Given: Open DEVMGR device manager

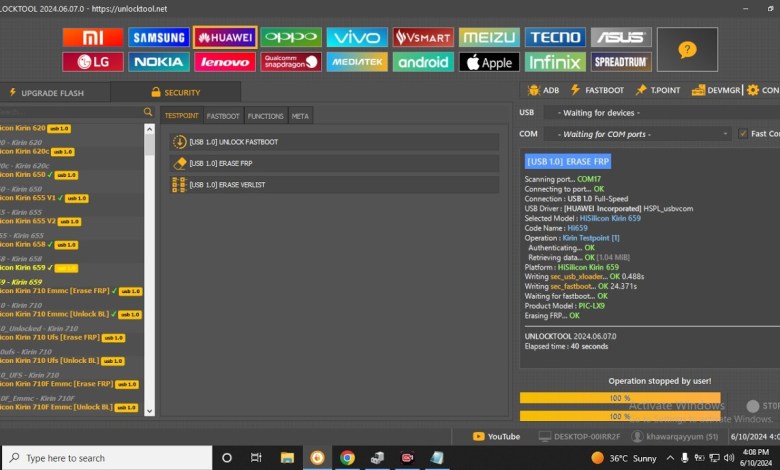Looking at the screenshot, I should (716, 90).
